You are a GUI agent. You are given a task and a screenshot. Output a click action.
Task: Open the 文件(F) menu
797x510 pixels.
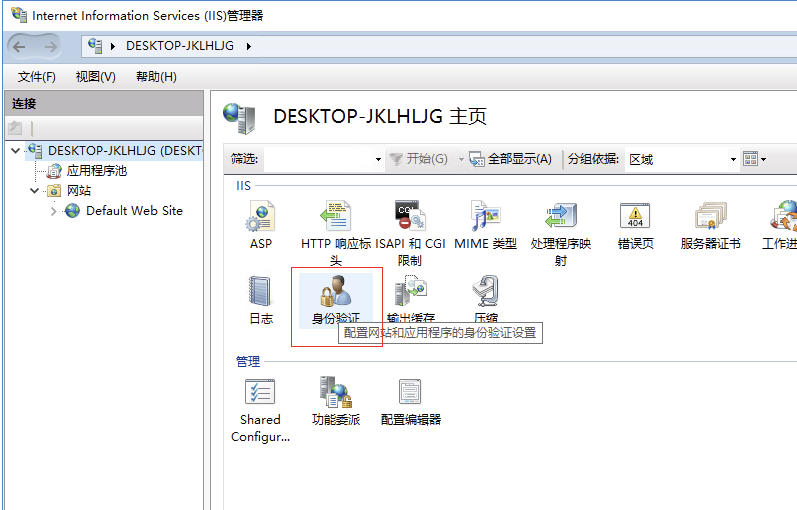point(37,77)
